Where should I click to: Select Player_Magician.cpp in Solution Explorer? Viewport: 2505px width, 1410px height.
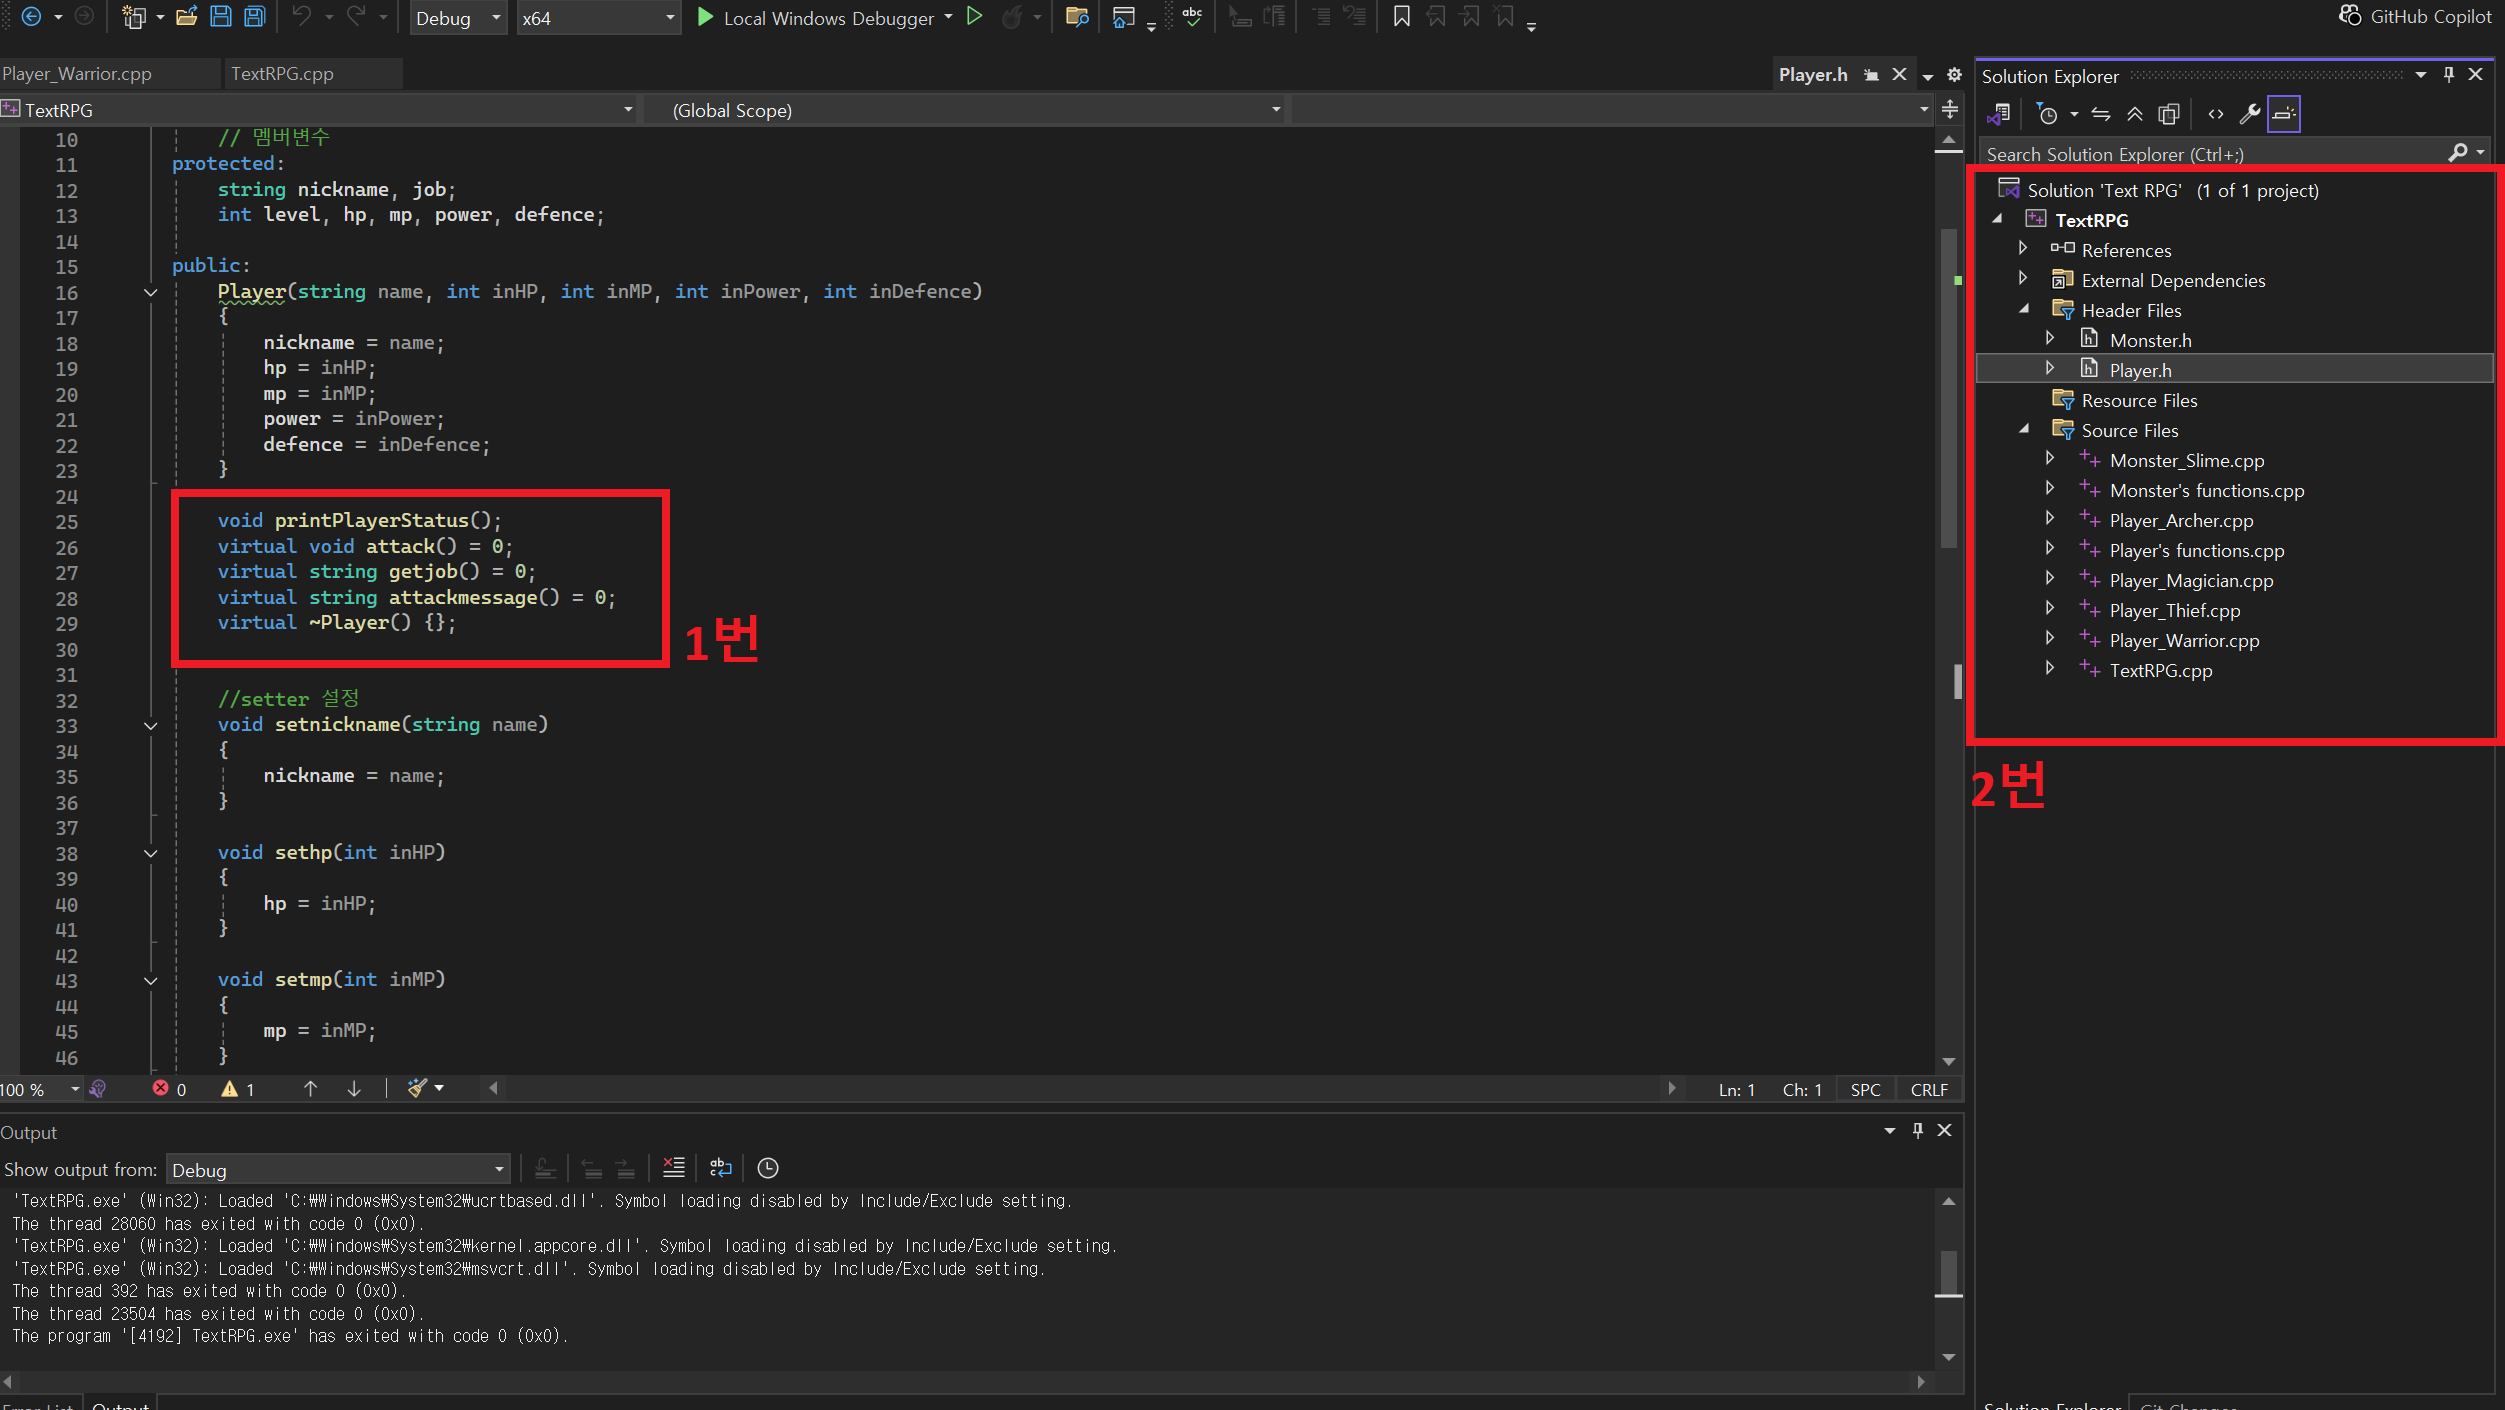2191,581
